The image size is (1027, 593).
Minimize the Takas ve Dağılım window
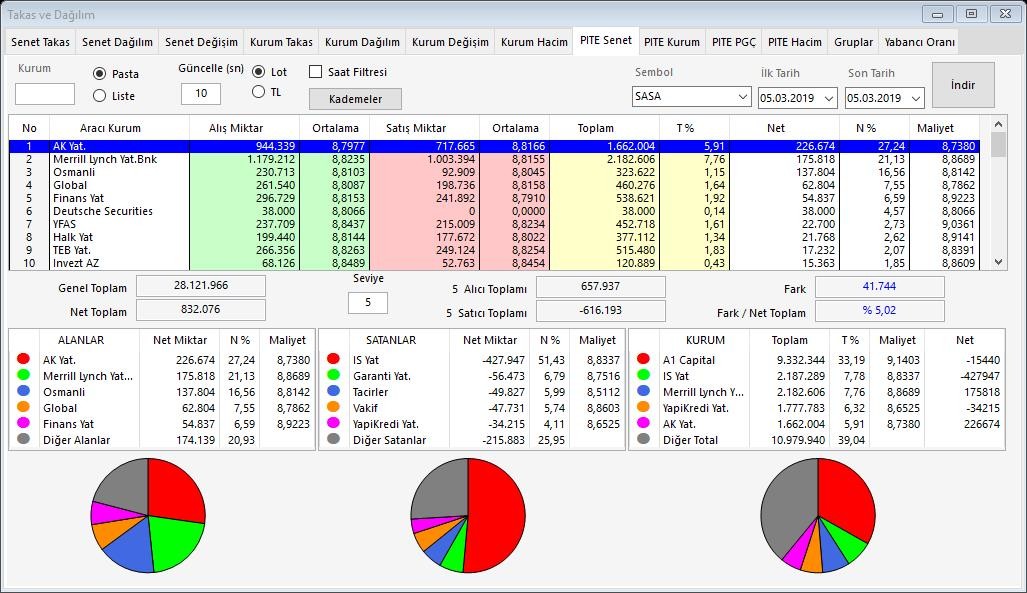[x=937, y=14]
